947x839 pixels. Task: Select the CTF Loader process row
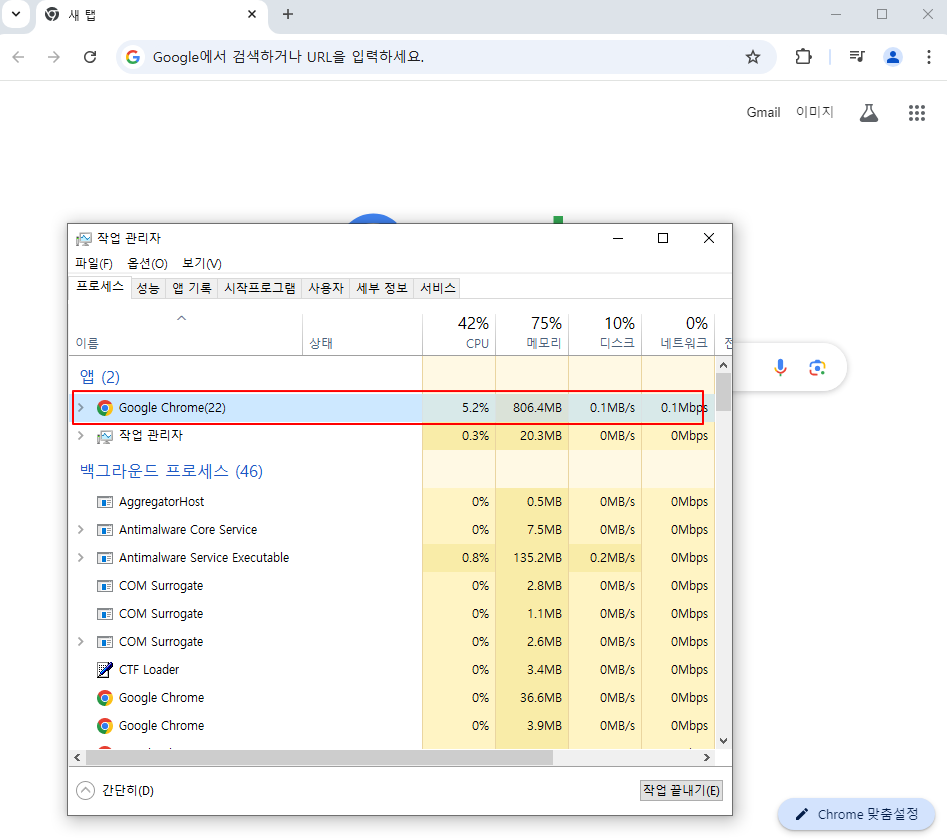392,669
